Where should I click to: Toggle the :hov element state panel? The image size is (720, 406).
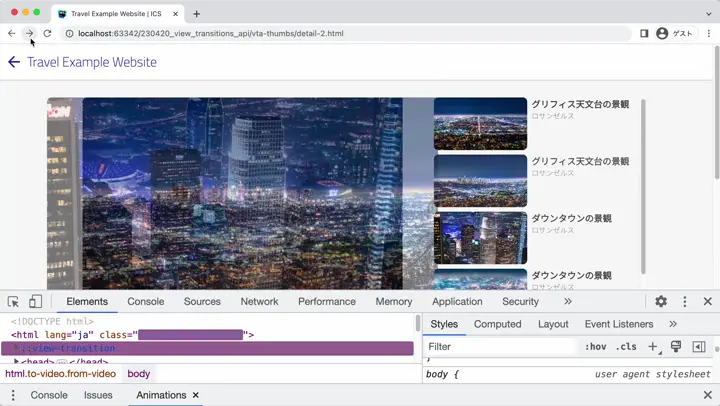point(596,347)
